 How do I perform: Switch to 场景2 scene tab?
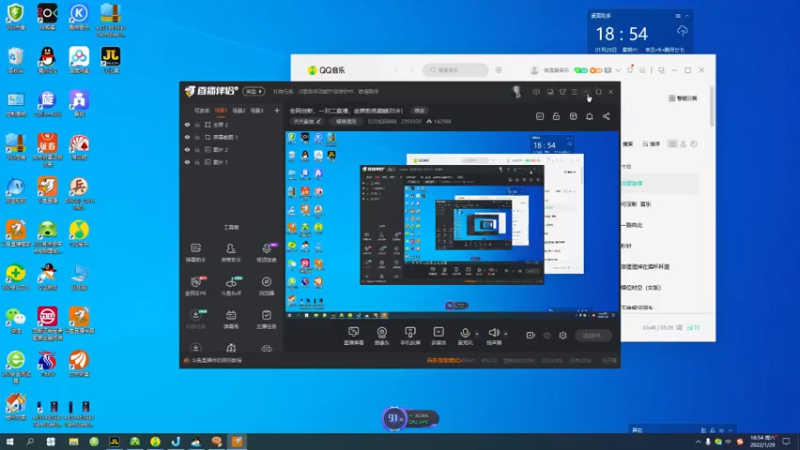coord(239,110)
